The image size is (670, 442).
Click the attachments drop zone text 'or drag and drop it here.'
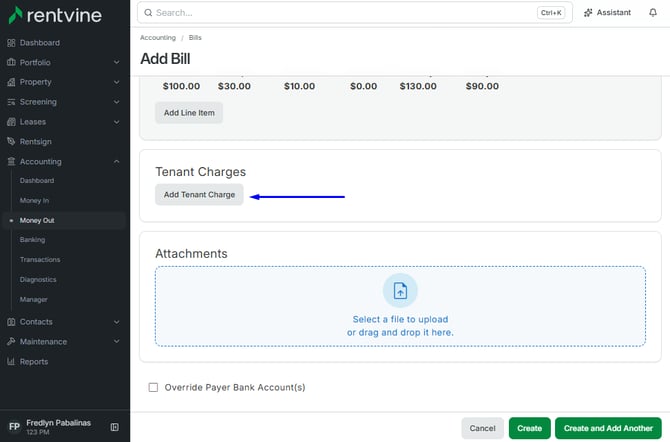(x=400, y=333)
